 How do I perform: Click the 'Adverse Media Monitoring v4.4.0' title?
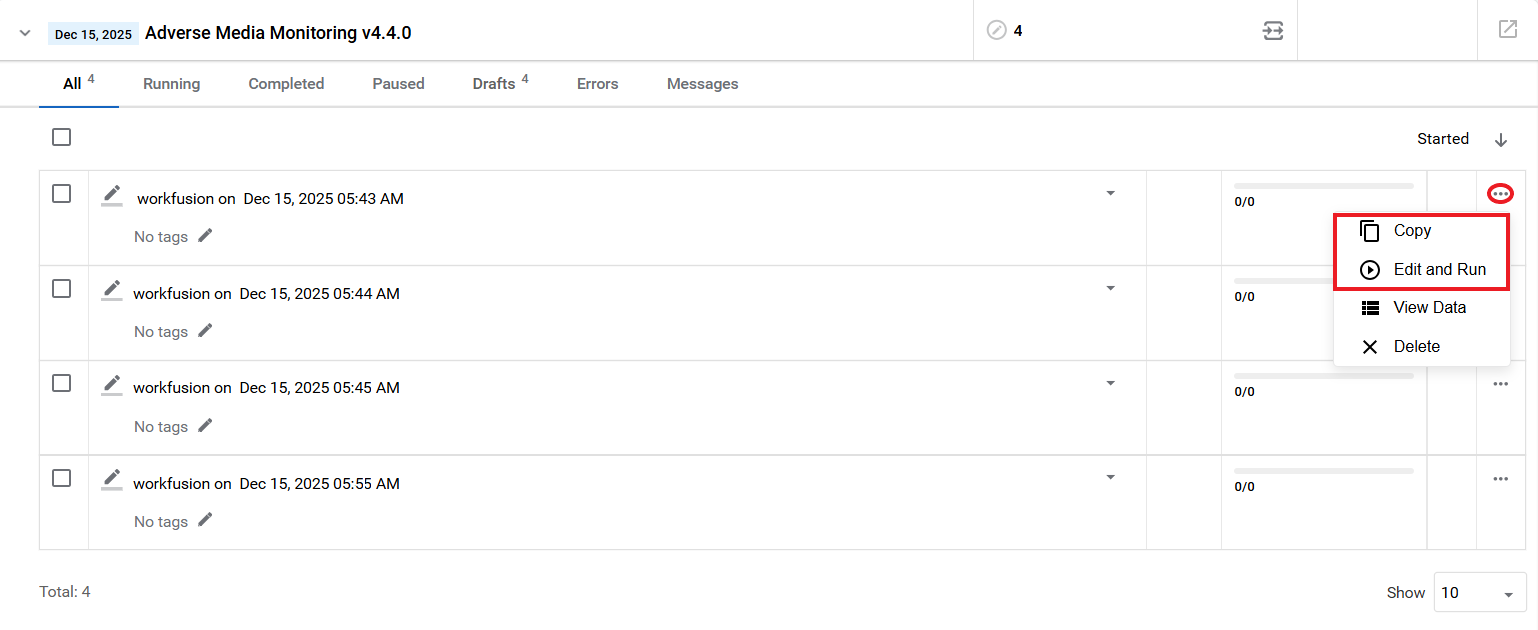pyautogui.click(x=278, y=33)
